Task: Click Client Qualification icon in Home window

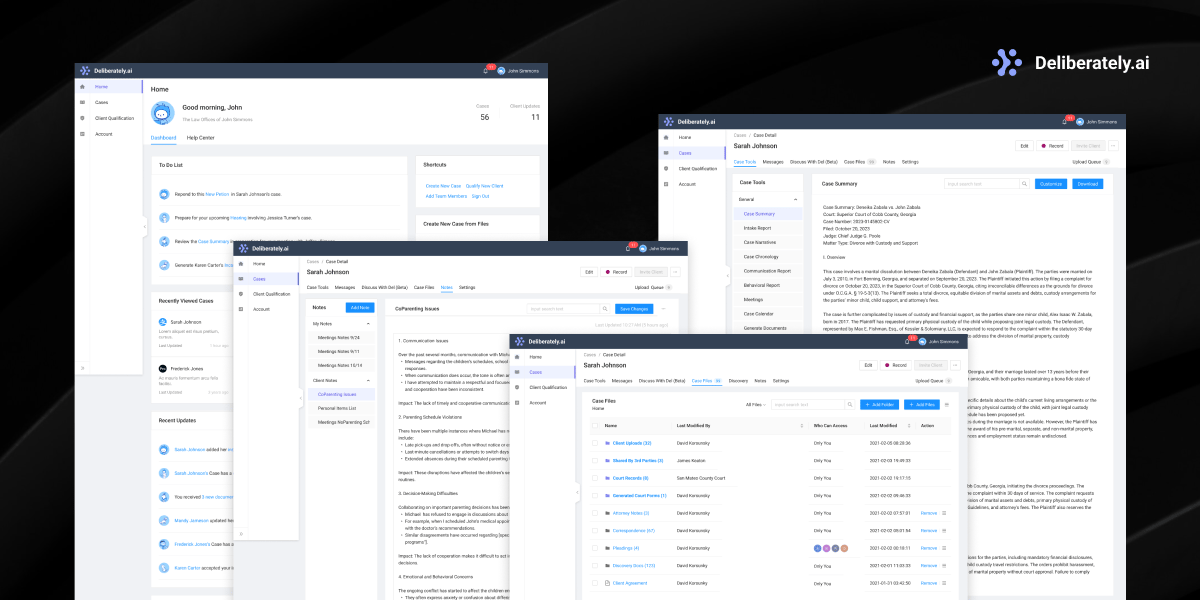Action: coord(83,118)
